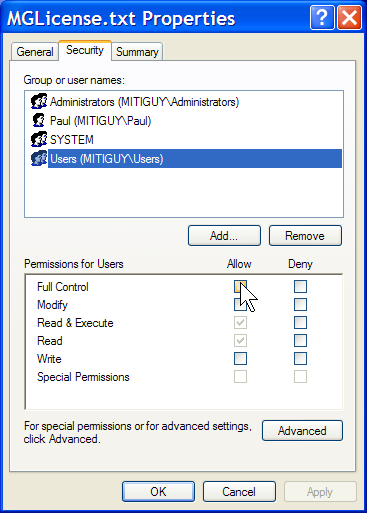Check Deny for Read & Execute
Screen dimensions: 367x513
pos(300,323)
